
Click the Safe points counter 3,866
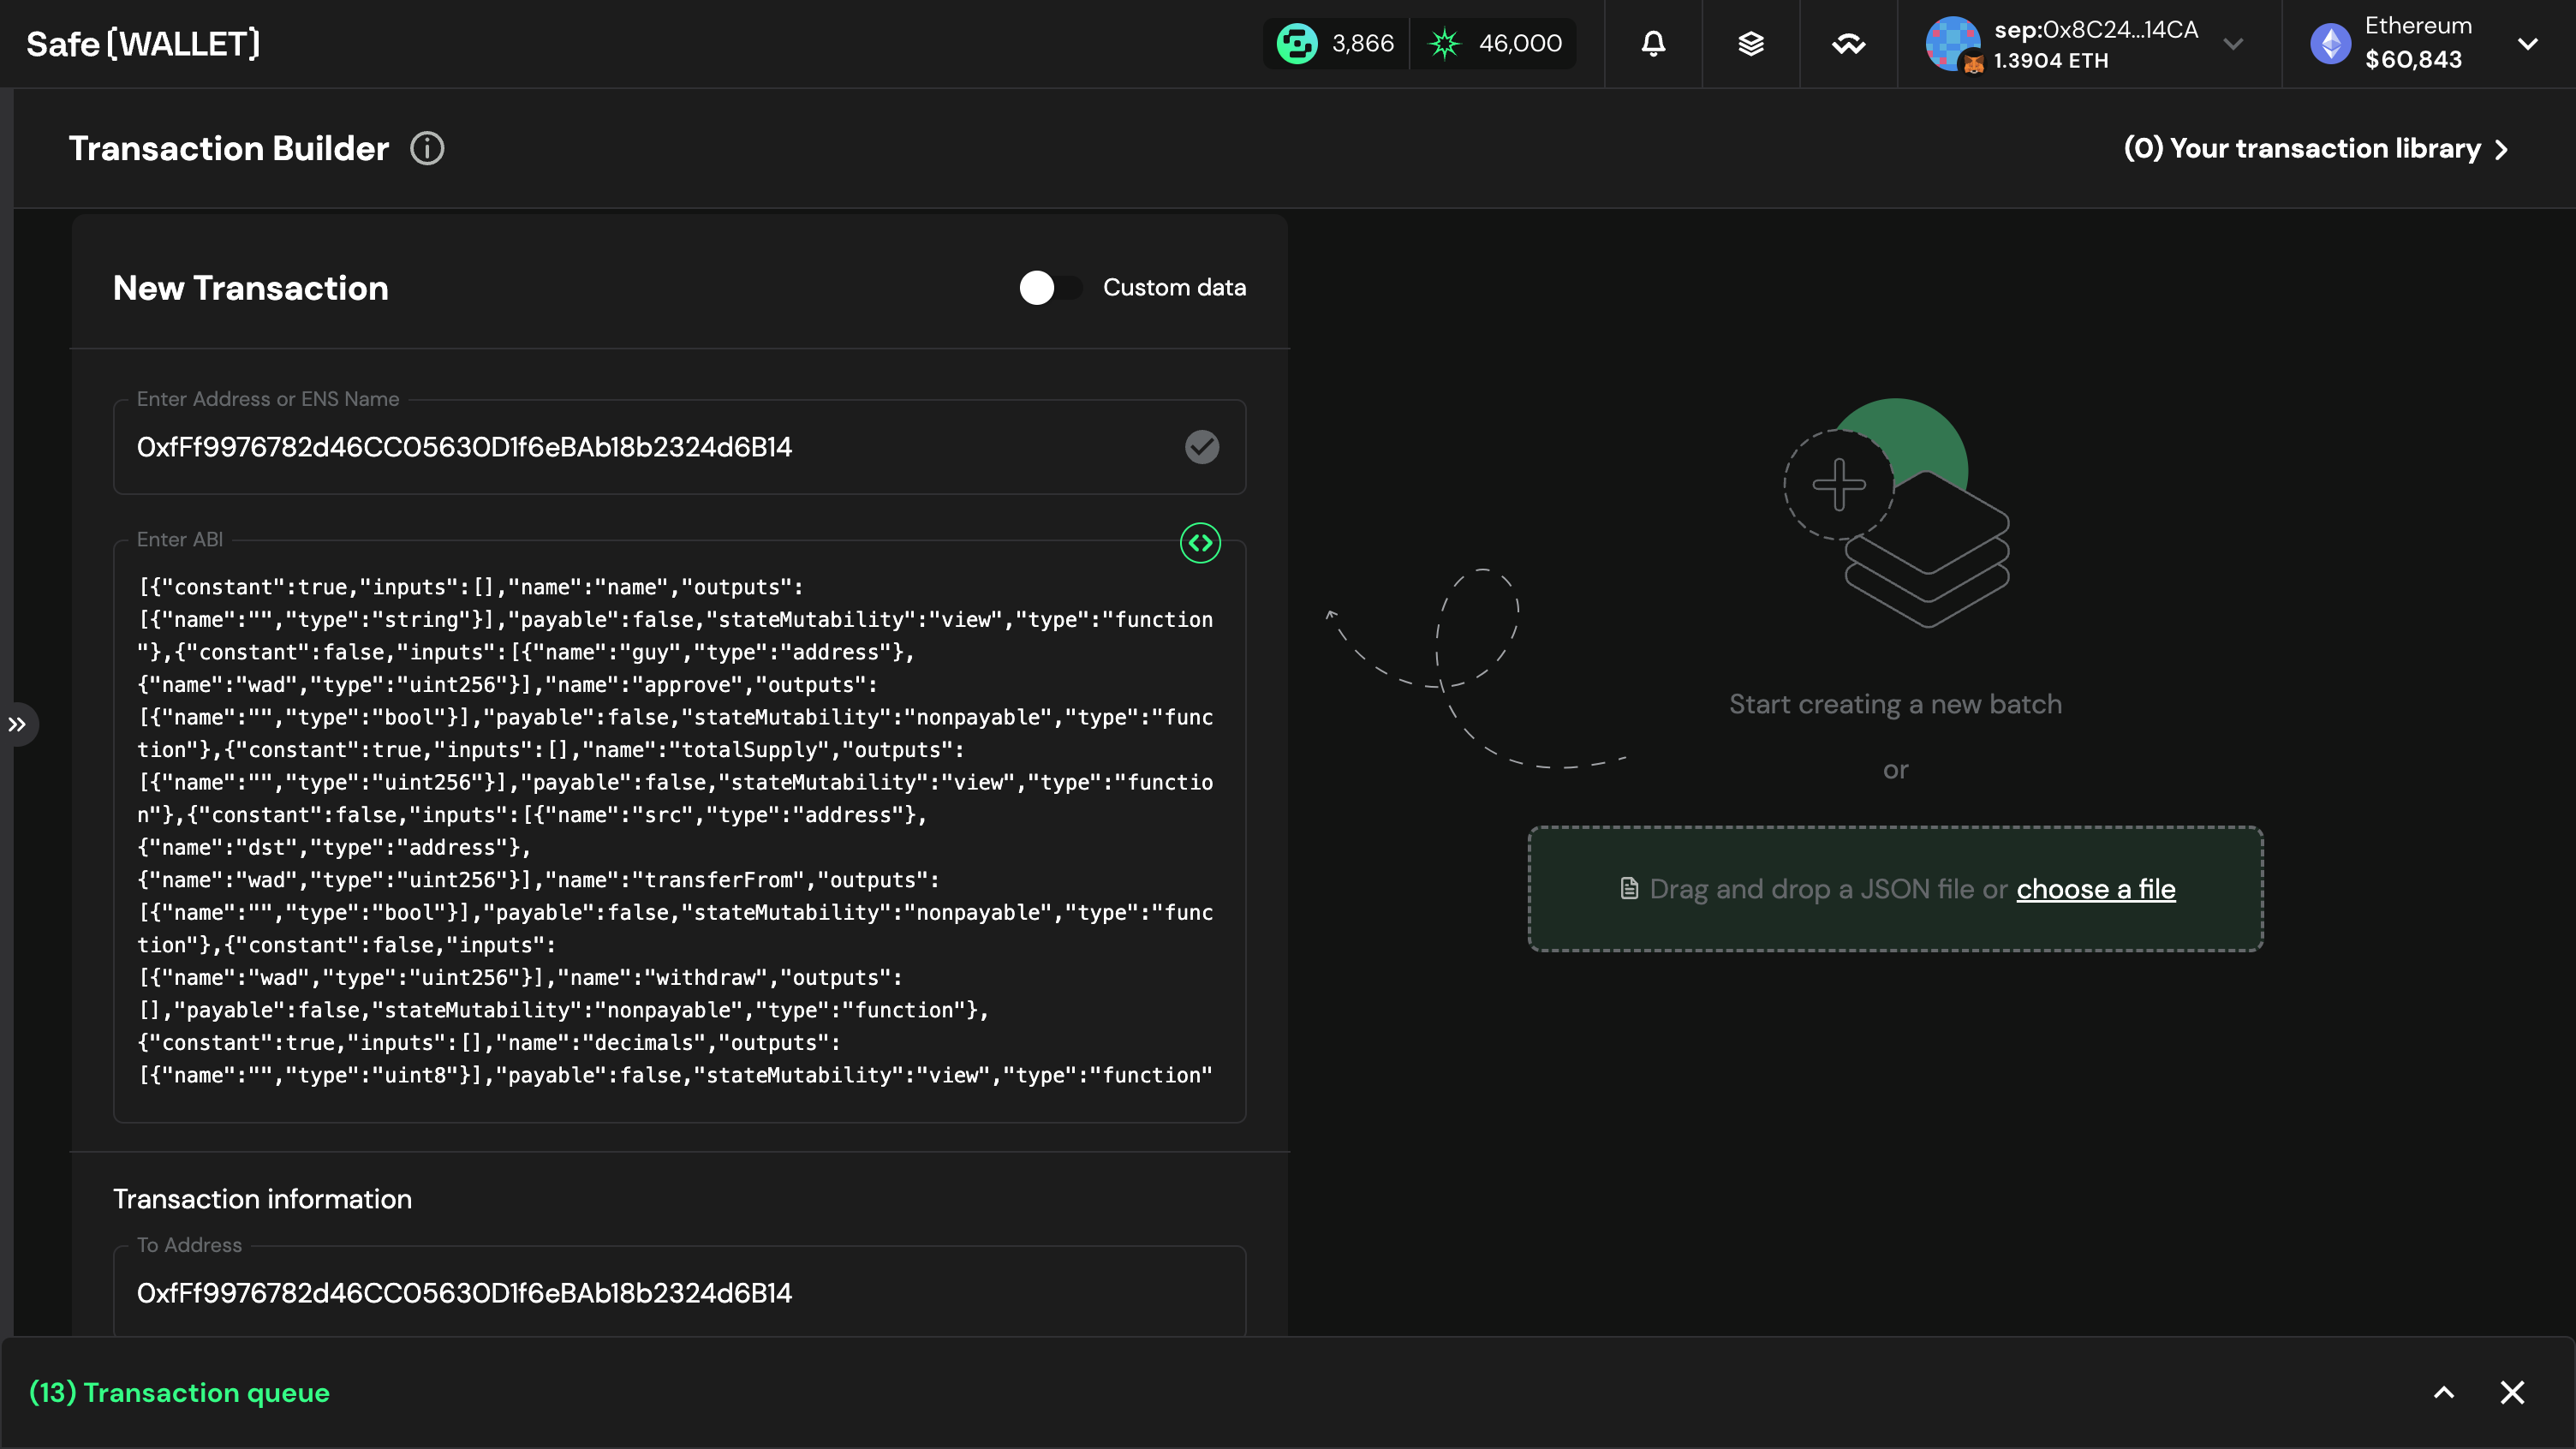tap(1336, 44)
